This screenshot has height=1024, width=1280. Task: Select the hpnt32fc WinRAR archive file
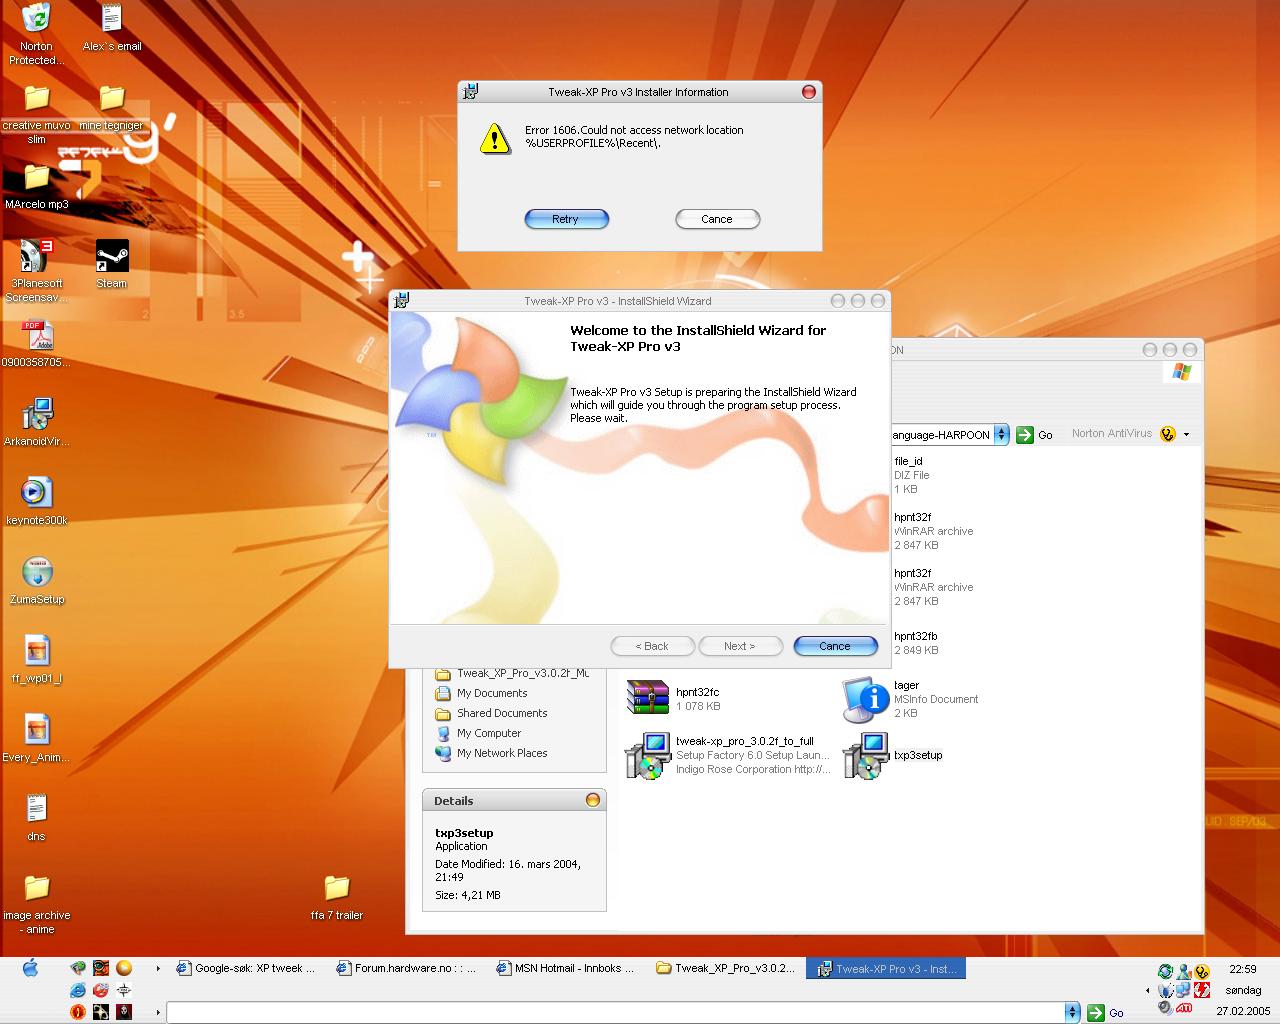click(648, 698)
